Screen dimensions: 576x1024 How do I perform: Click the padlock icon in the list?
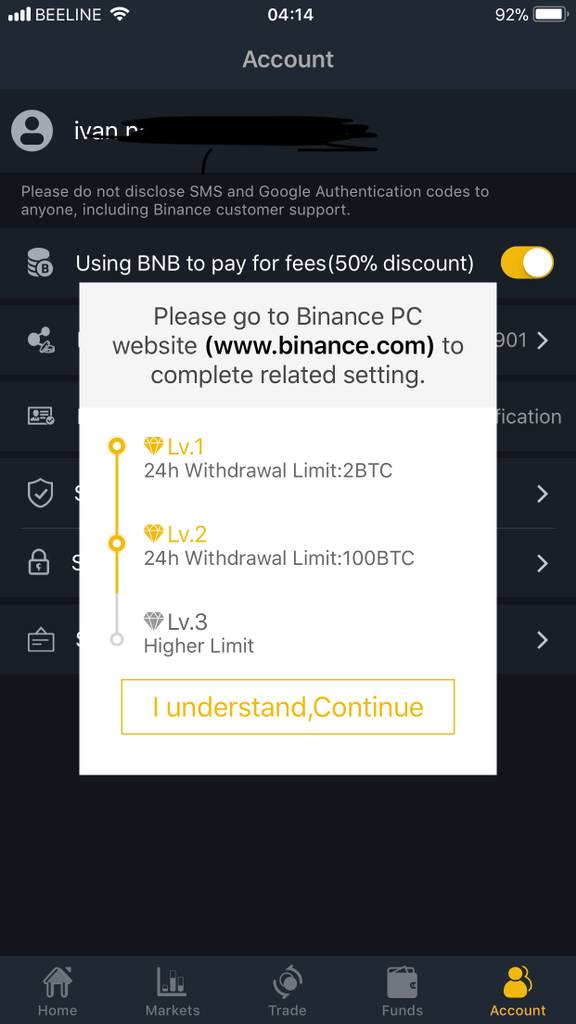(39, 563)
